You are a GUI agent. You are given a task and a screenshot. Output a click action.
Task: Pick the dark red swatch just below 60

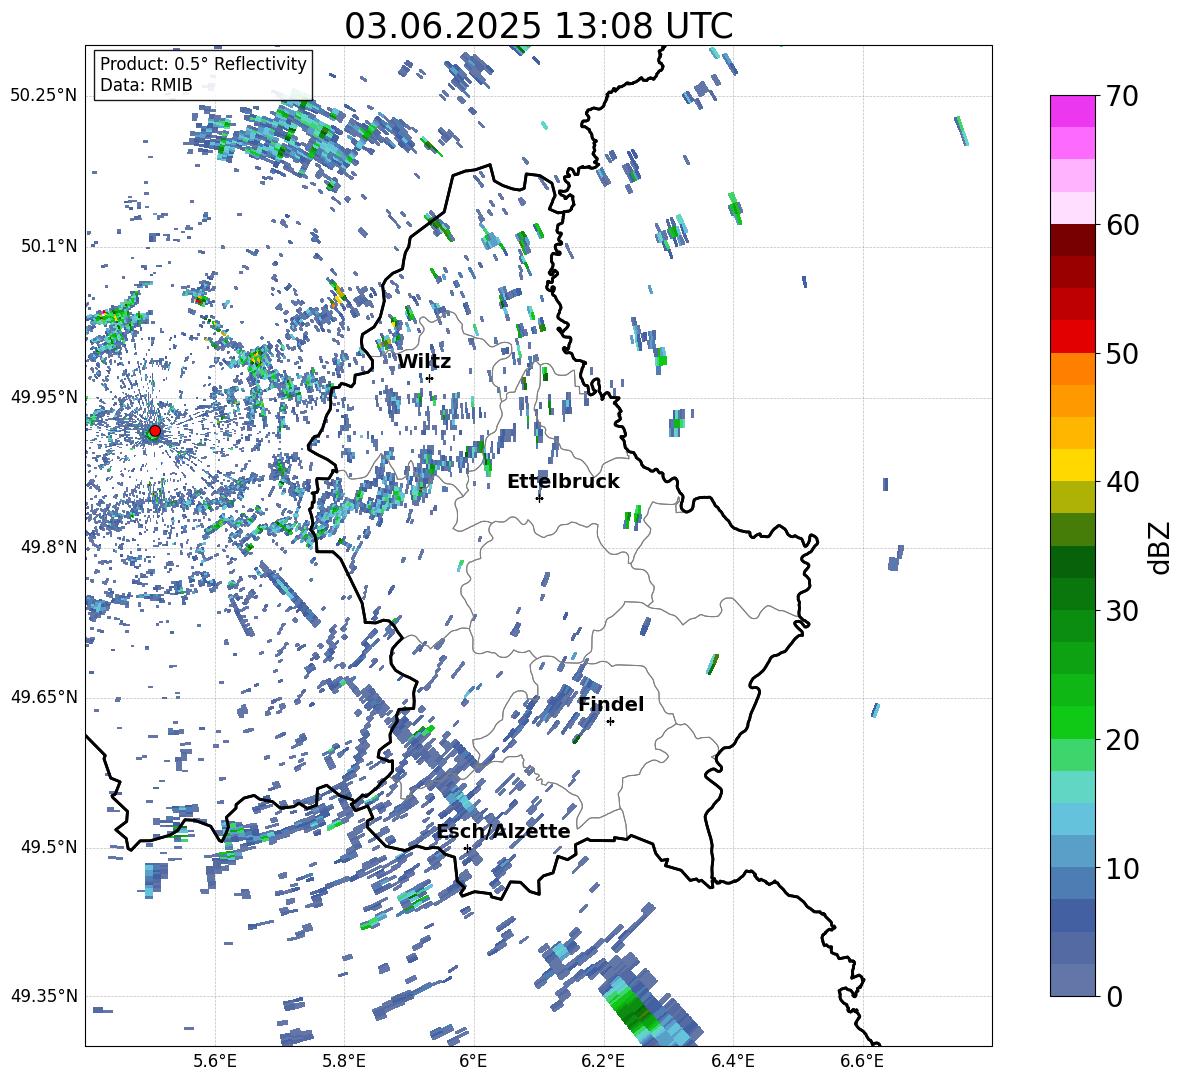[x=1073, y=240]
